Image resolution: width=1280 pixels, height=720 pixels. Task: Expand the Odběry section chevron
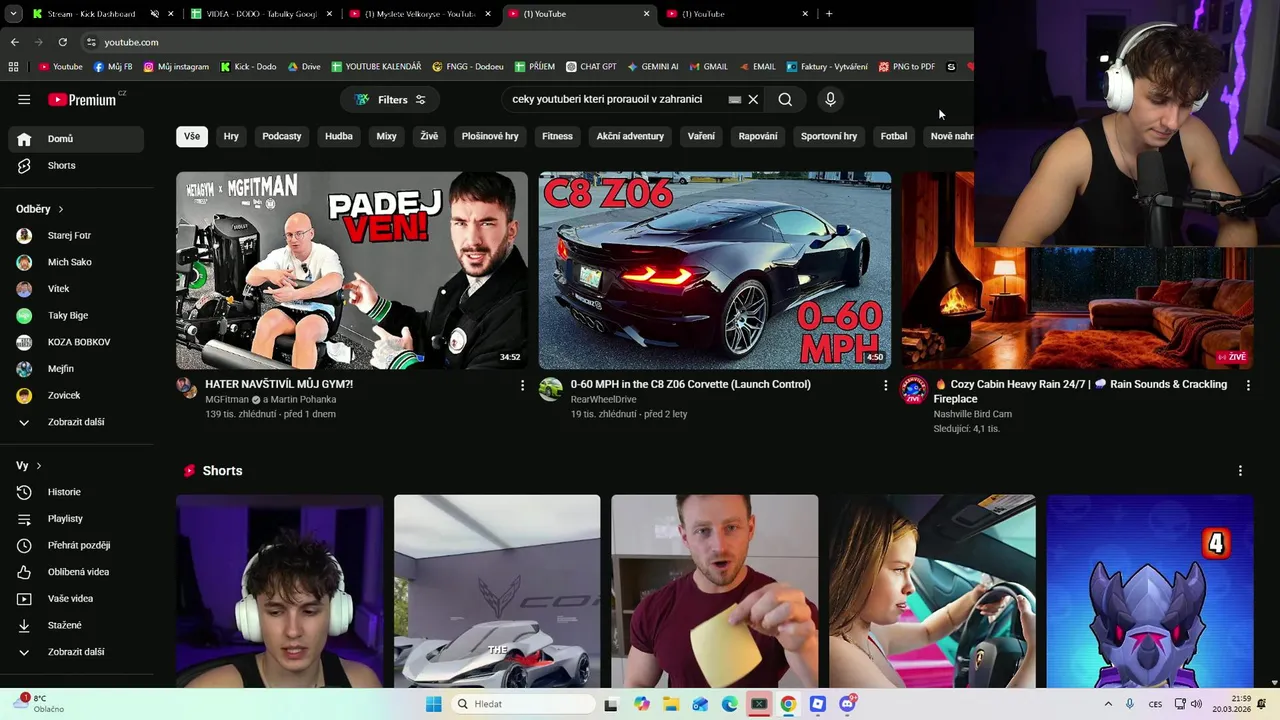(61, 209)
